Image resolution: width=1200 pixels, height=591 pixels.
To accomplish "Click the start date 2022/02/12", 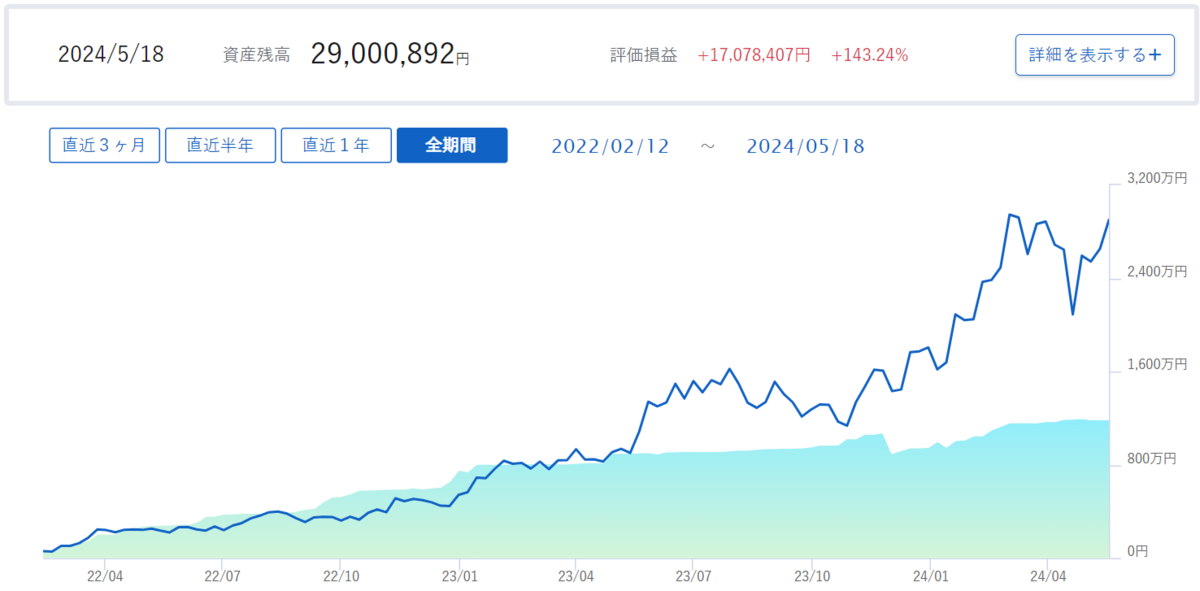I will tap(609, 146).
